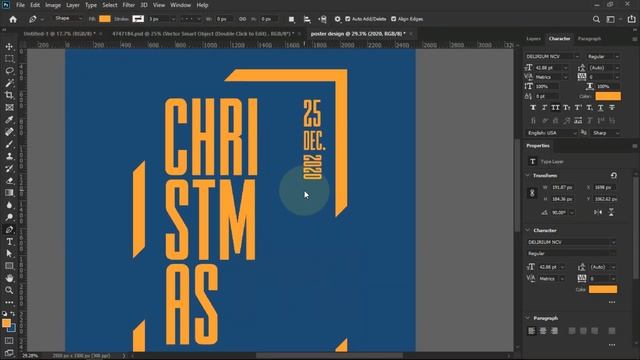Viewport: 640px width, 360px height.
Task: Select the Hand tool
Action: click(x=9, y=278)
